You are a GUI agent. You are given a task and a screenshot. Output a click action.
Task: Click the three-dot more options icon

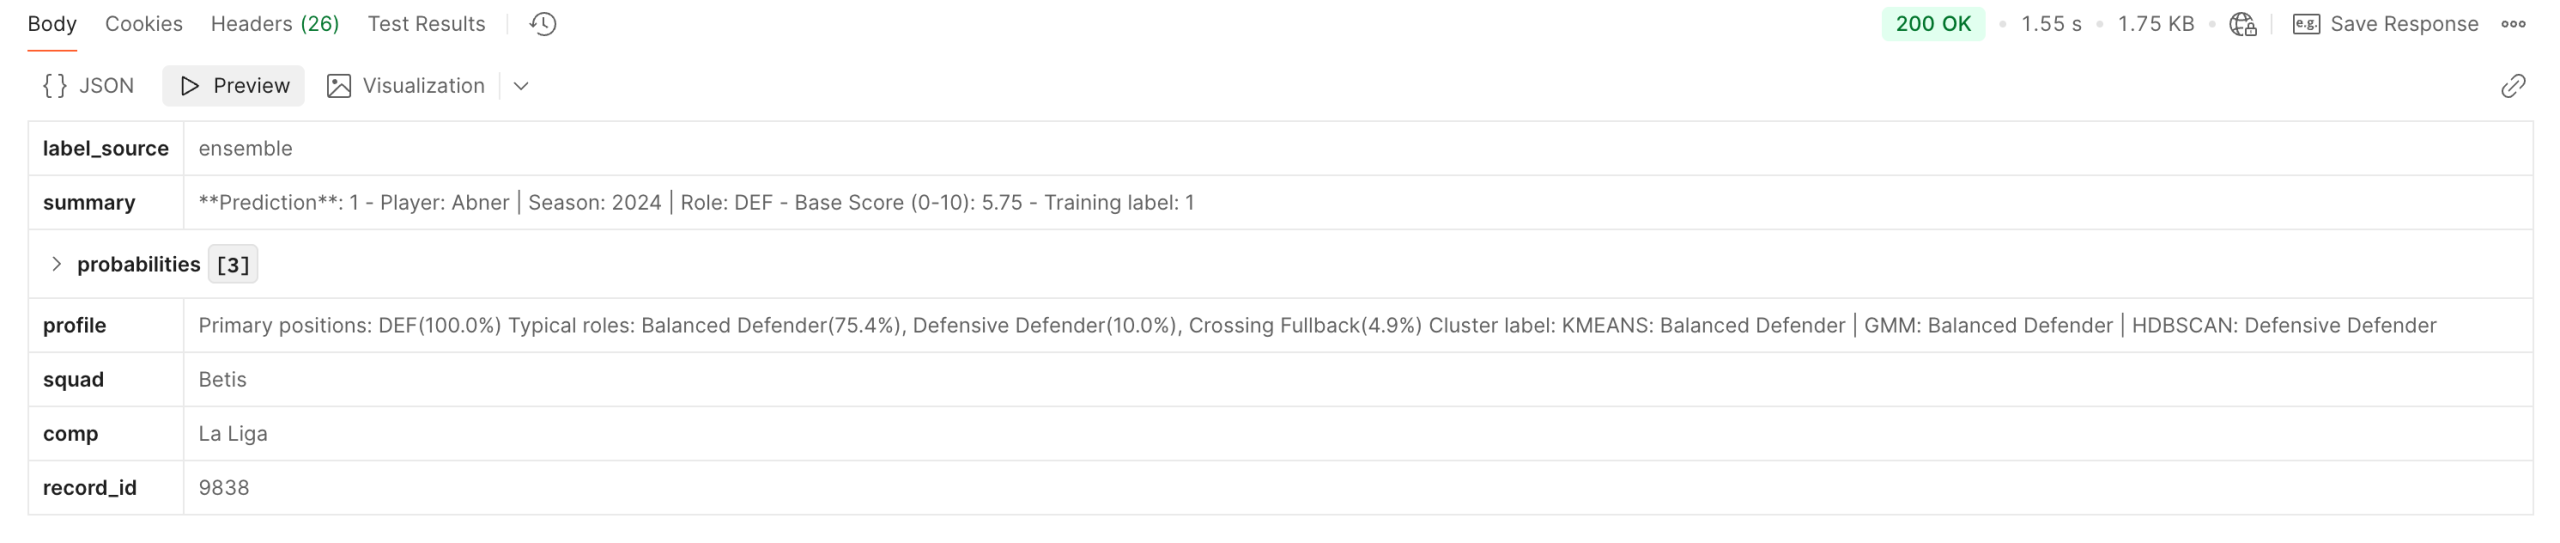(x=2513, y=24)
